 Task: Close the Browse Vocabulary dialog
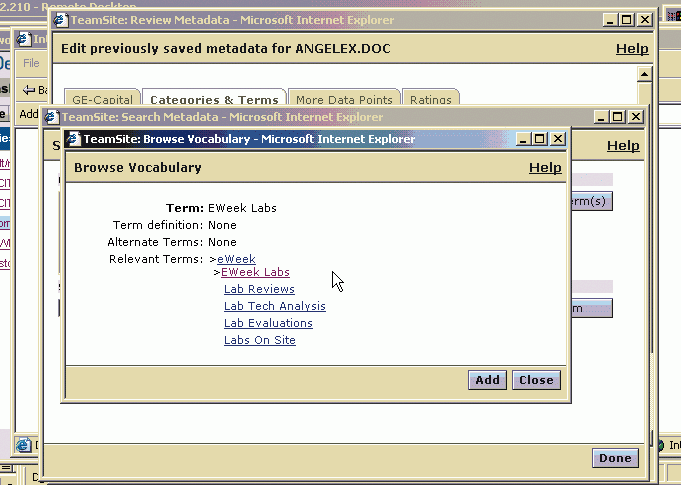click(536, 380)
